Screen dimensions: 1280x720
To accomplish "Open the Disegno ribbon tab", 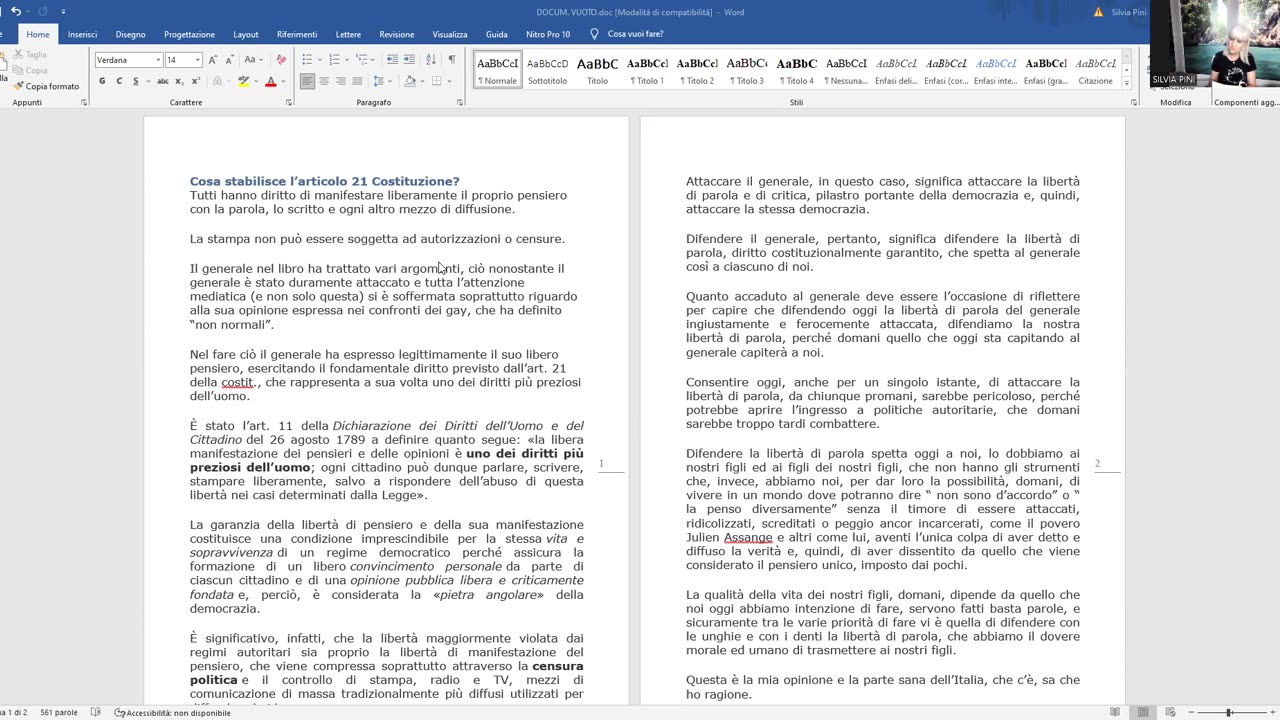I will (130, 34).
